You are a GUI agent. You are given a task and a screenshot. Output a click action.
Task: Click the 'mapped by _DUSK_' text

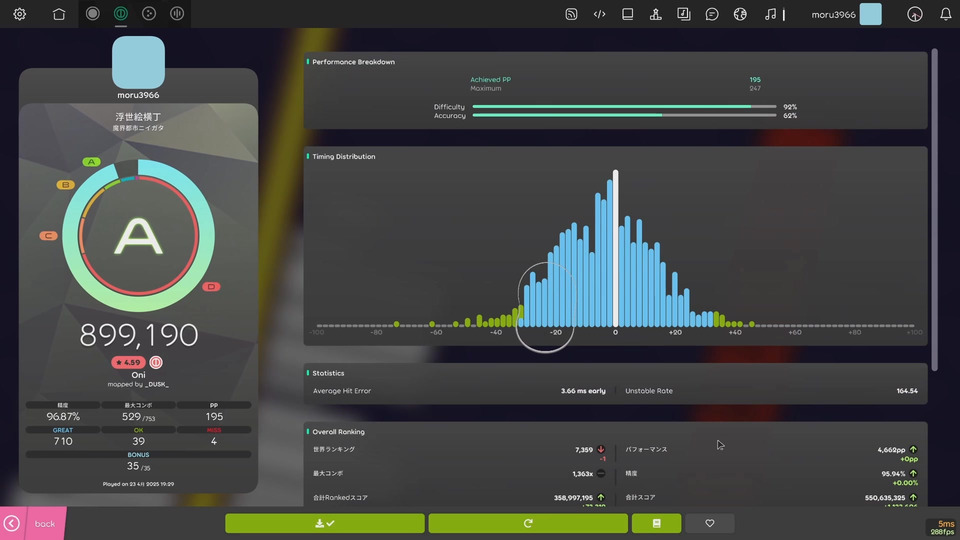(x=138, y=384)
